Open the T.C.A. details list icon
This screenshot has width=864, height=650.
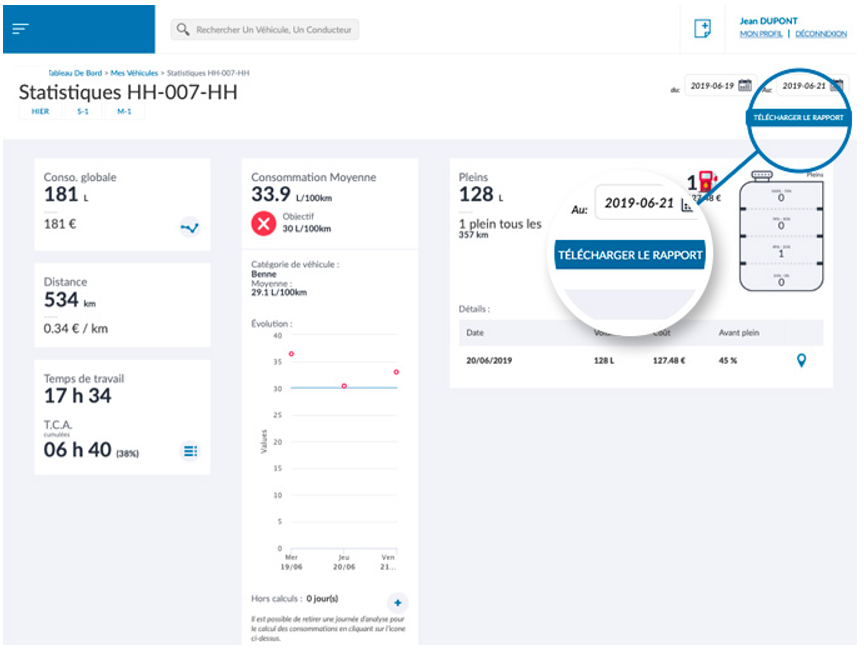(189, 451)
